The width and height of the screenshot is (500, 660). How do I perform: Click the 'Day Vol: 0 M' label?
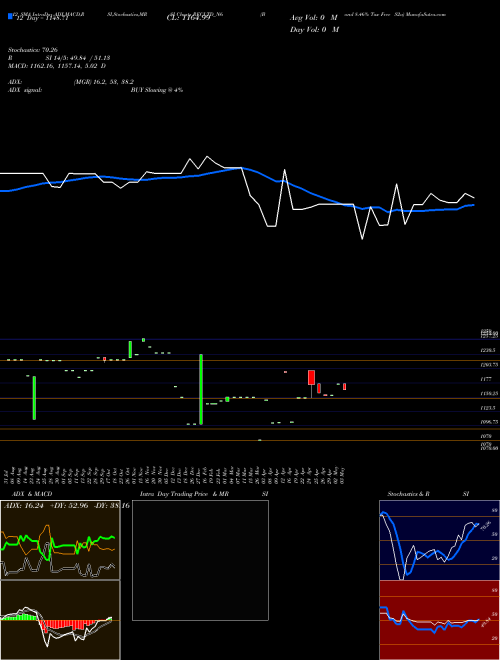coord(314,30)
